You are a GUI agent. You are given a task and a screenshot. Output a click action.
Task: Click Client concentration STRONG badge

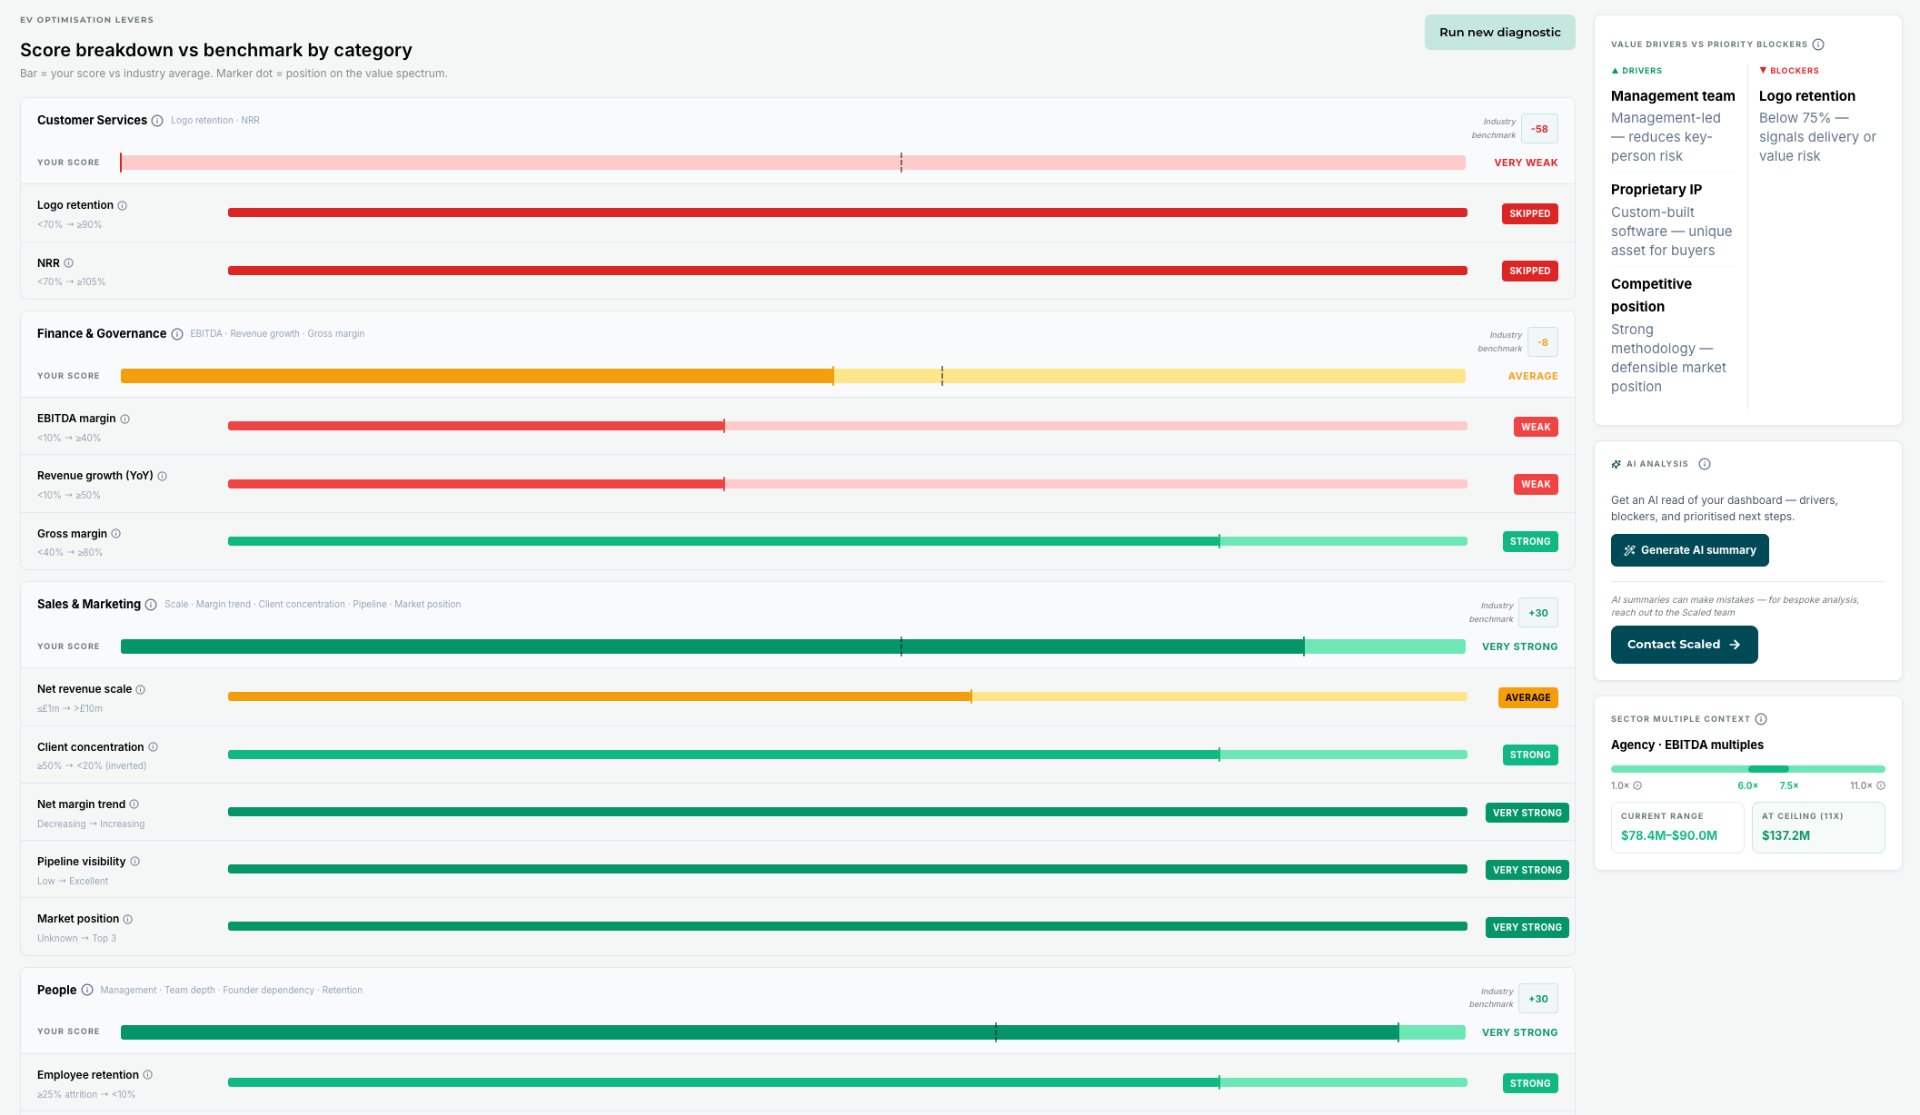pyautogui.click(x=1530, y=755)
